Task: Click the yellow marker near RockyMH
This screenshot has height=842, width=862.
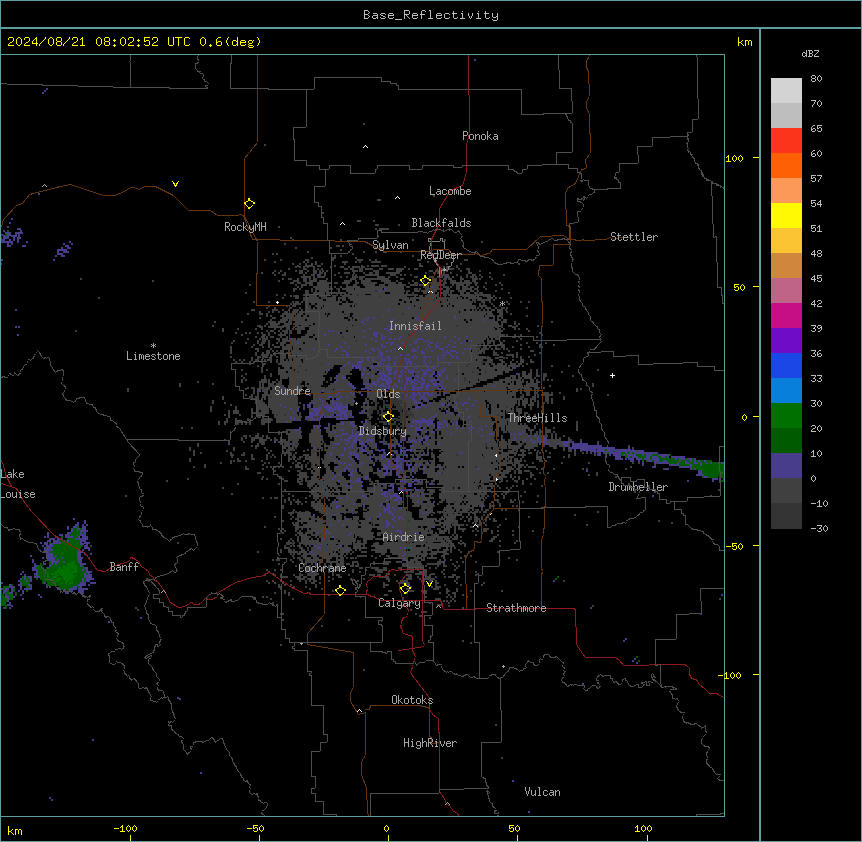Action: pyautogui.click(x=249, y=204)
